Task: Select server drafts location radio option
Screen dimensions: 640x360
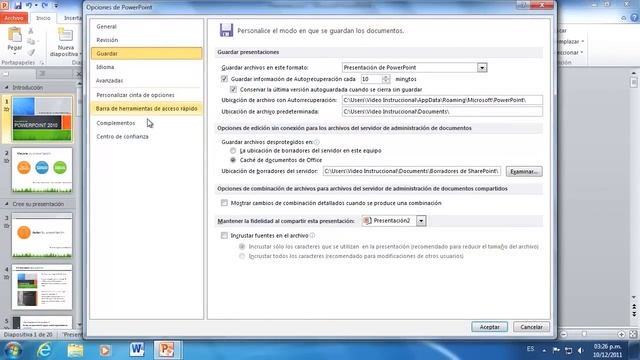Action: pos(233,151)
